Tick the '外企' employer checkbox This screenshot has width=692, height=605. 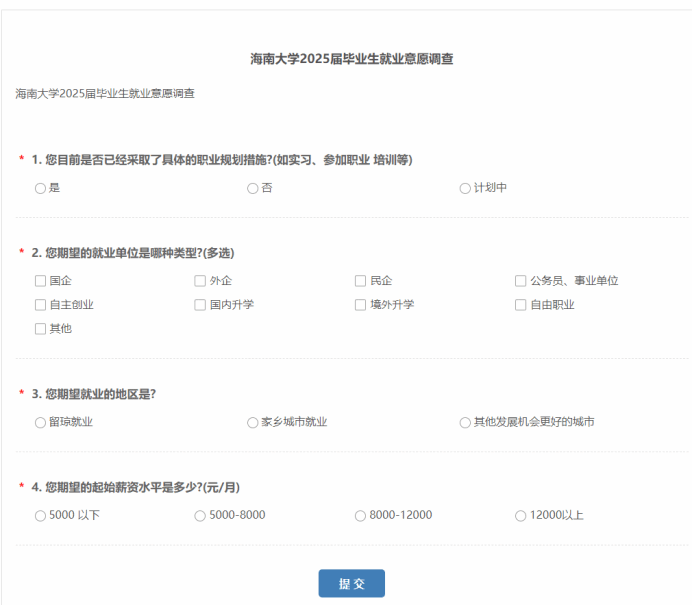(200, 281)
